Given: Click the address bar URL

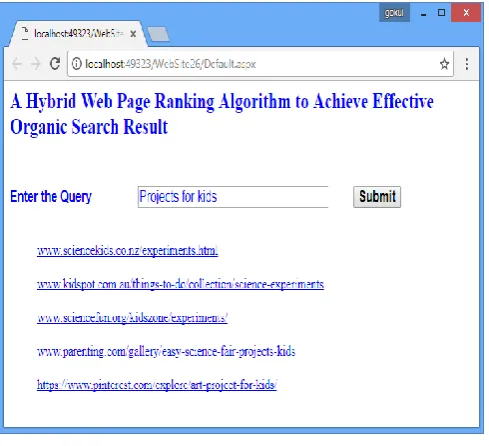Looking at the screenshot, I should pos(170,64).
